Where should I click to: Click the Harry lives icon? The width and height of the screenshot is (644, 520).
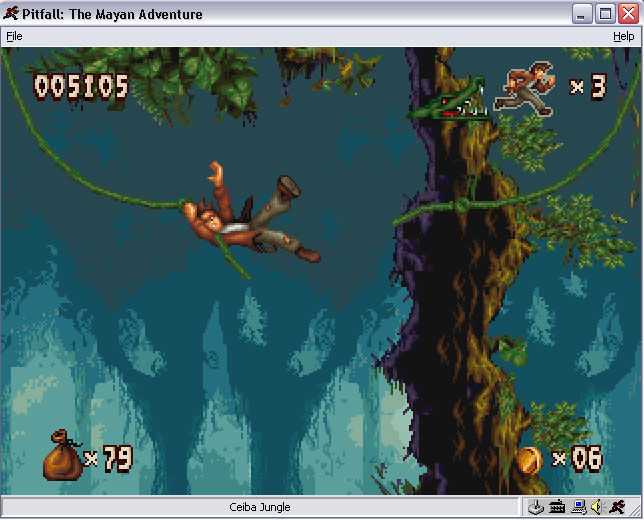tap(529, 88)
